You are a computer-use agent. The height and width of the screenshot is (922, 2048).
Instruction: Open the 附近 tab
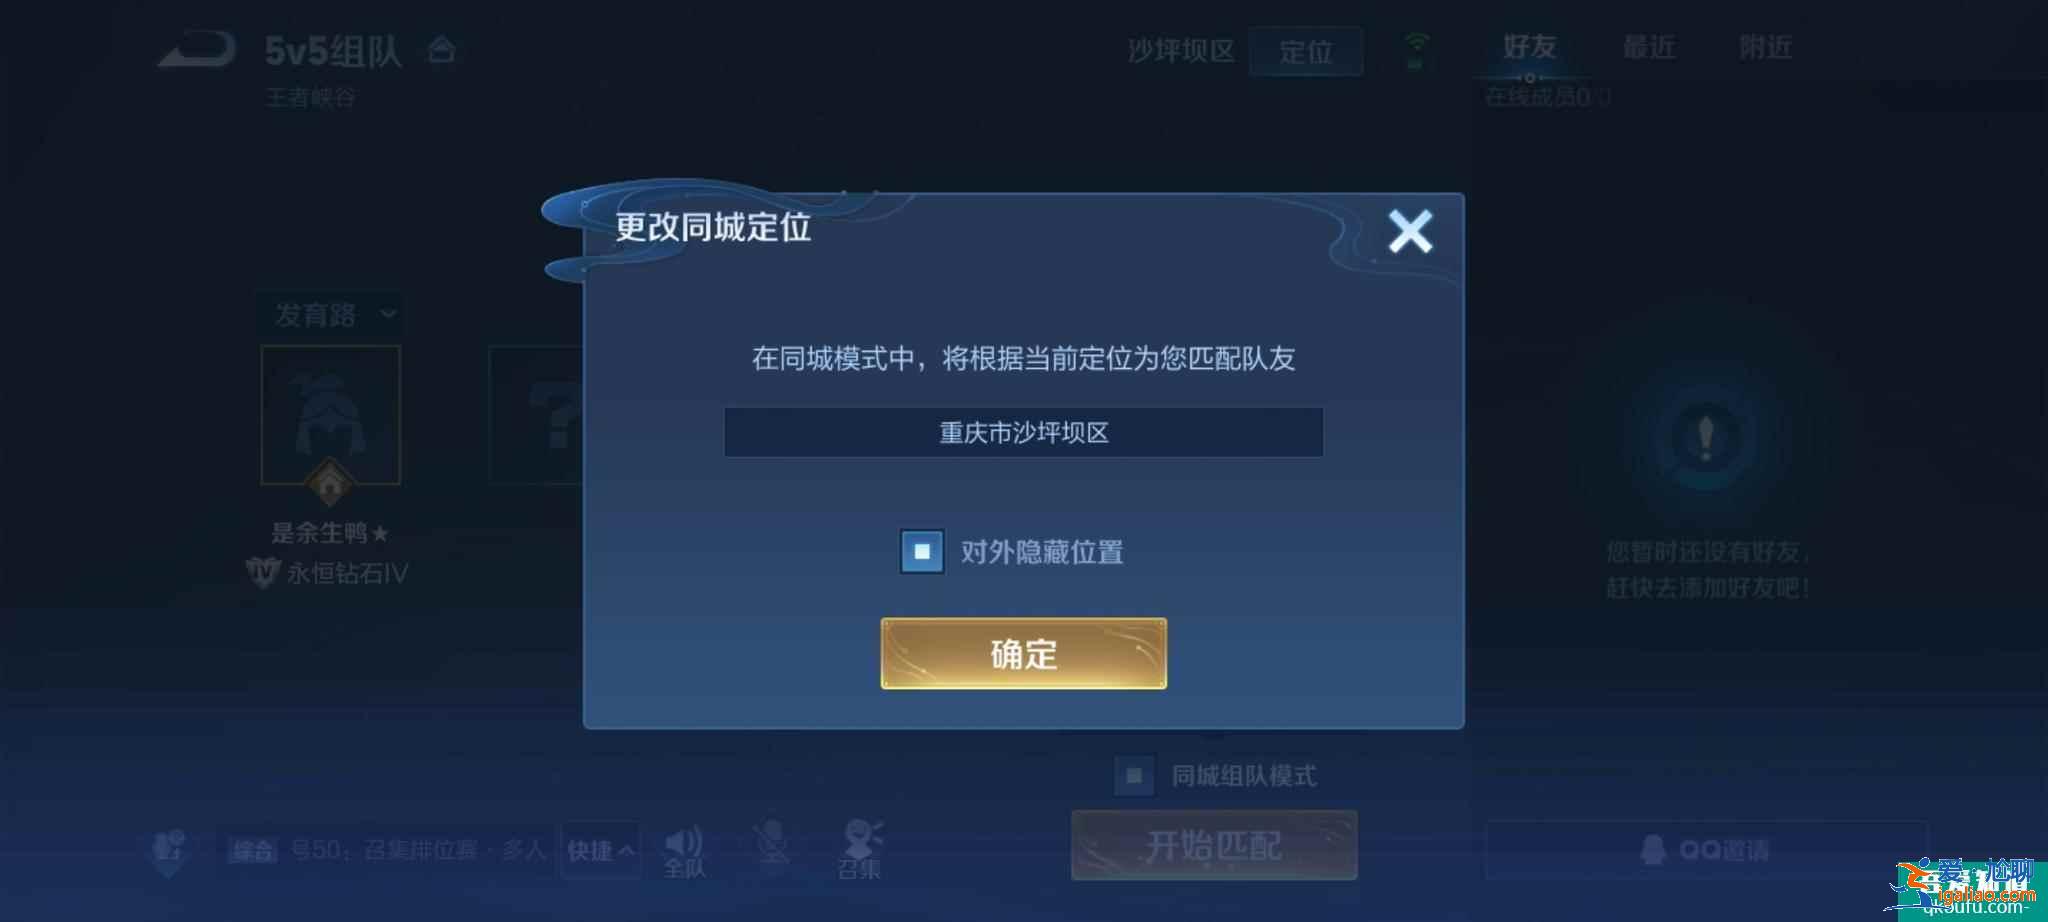(x=1765, y=47)
